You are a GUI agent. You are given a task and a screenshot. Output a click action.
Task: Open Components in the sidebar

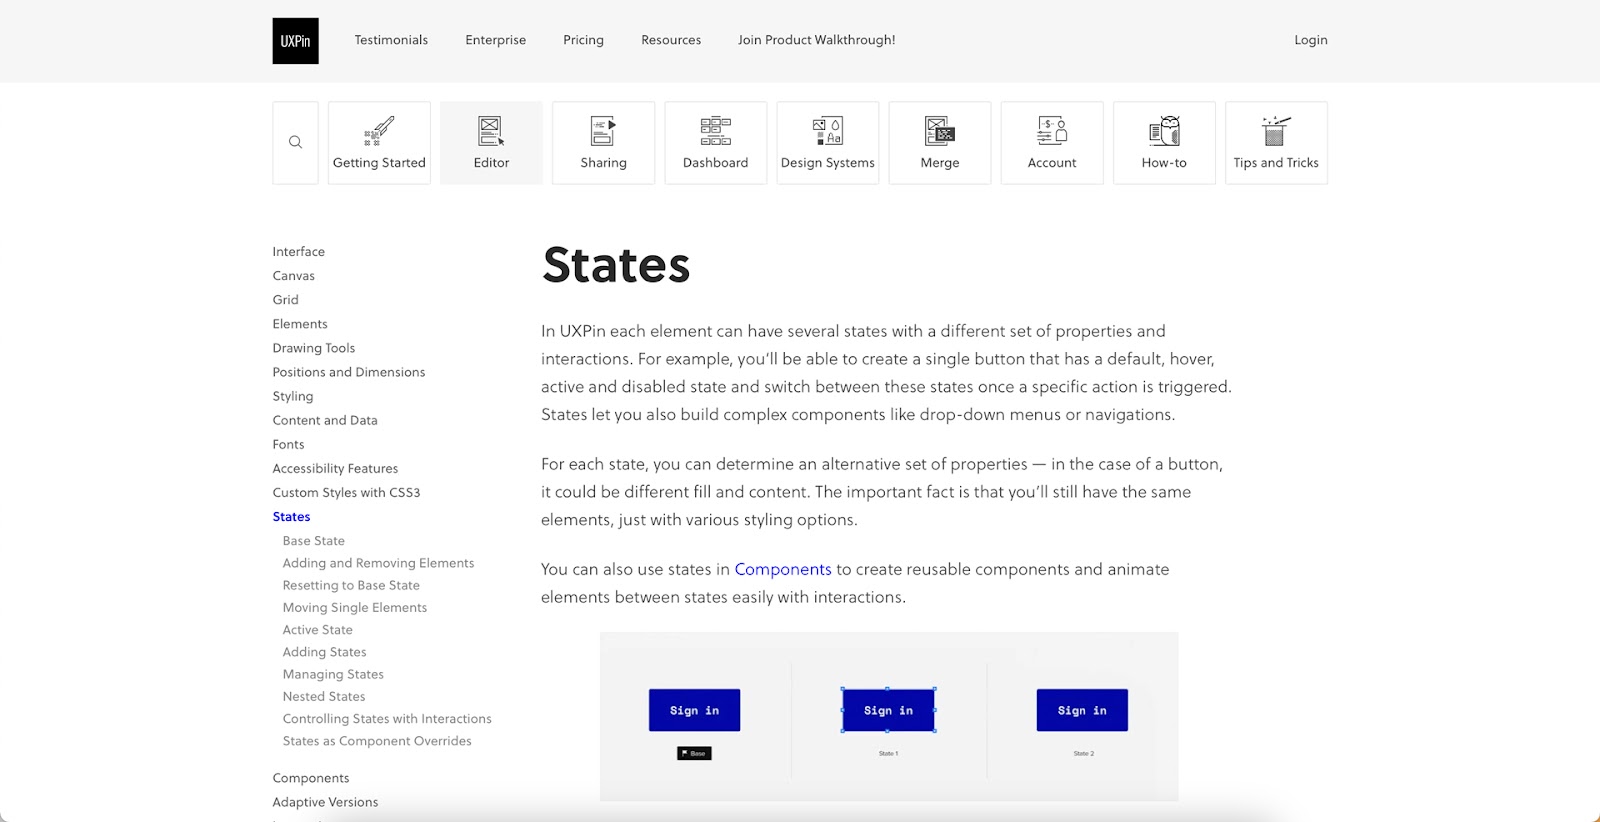[x=311, y=778]
